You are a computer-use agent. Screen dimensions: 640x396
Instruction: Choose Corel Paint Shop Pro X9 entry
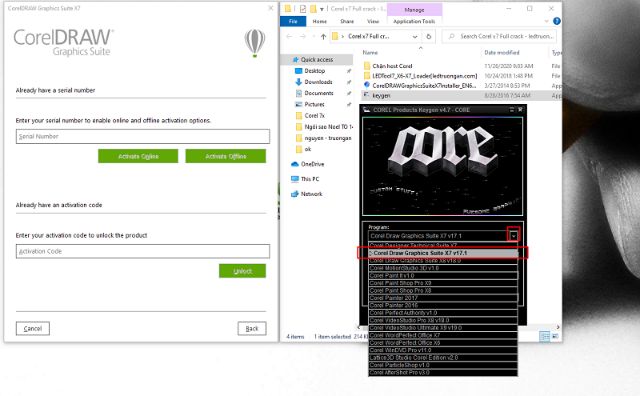tap(443, 283)
